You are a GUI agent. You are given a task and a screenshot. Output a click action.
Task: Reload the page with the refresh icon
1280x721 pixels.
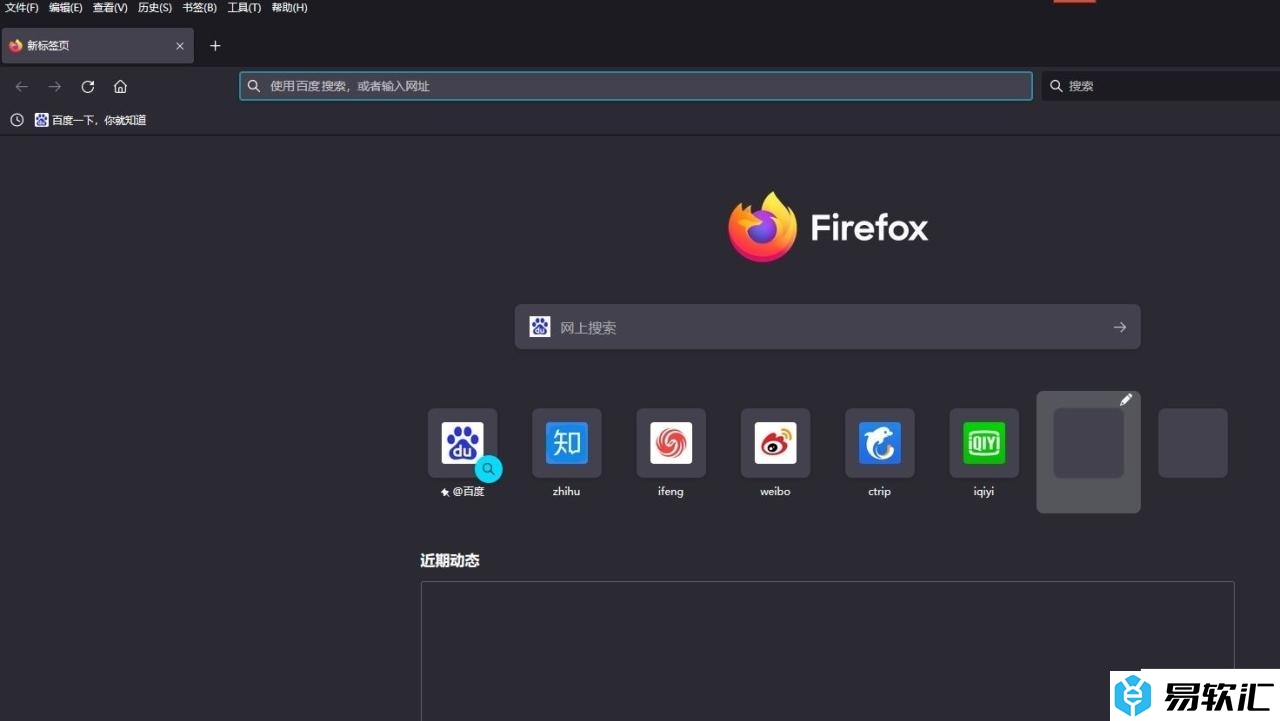pyautogui.click(x=88, y=87)
